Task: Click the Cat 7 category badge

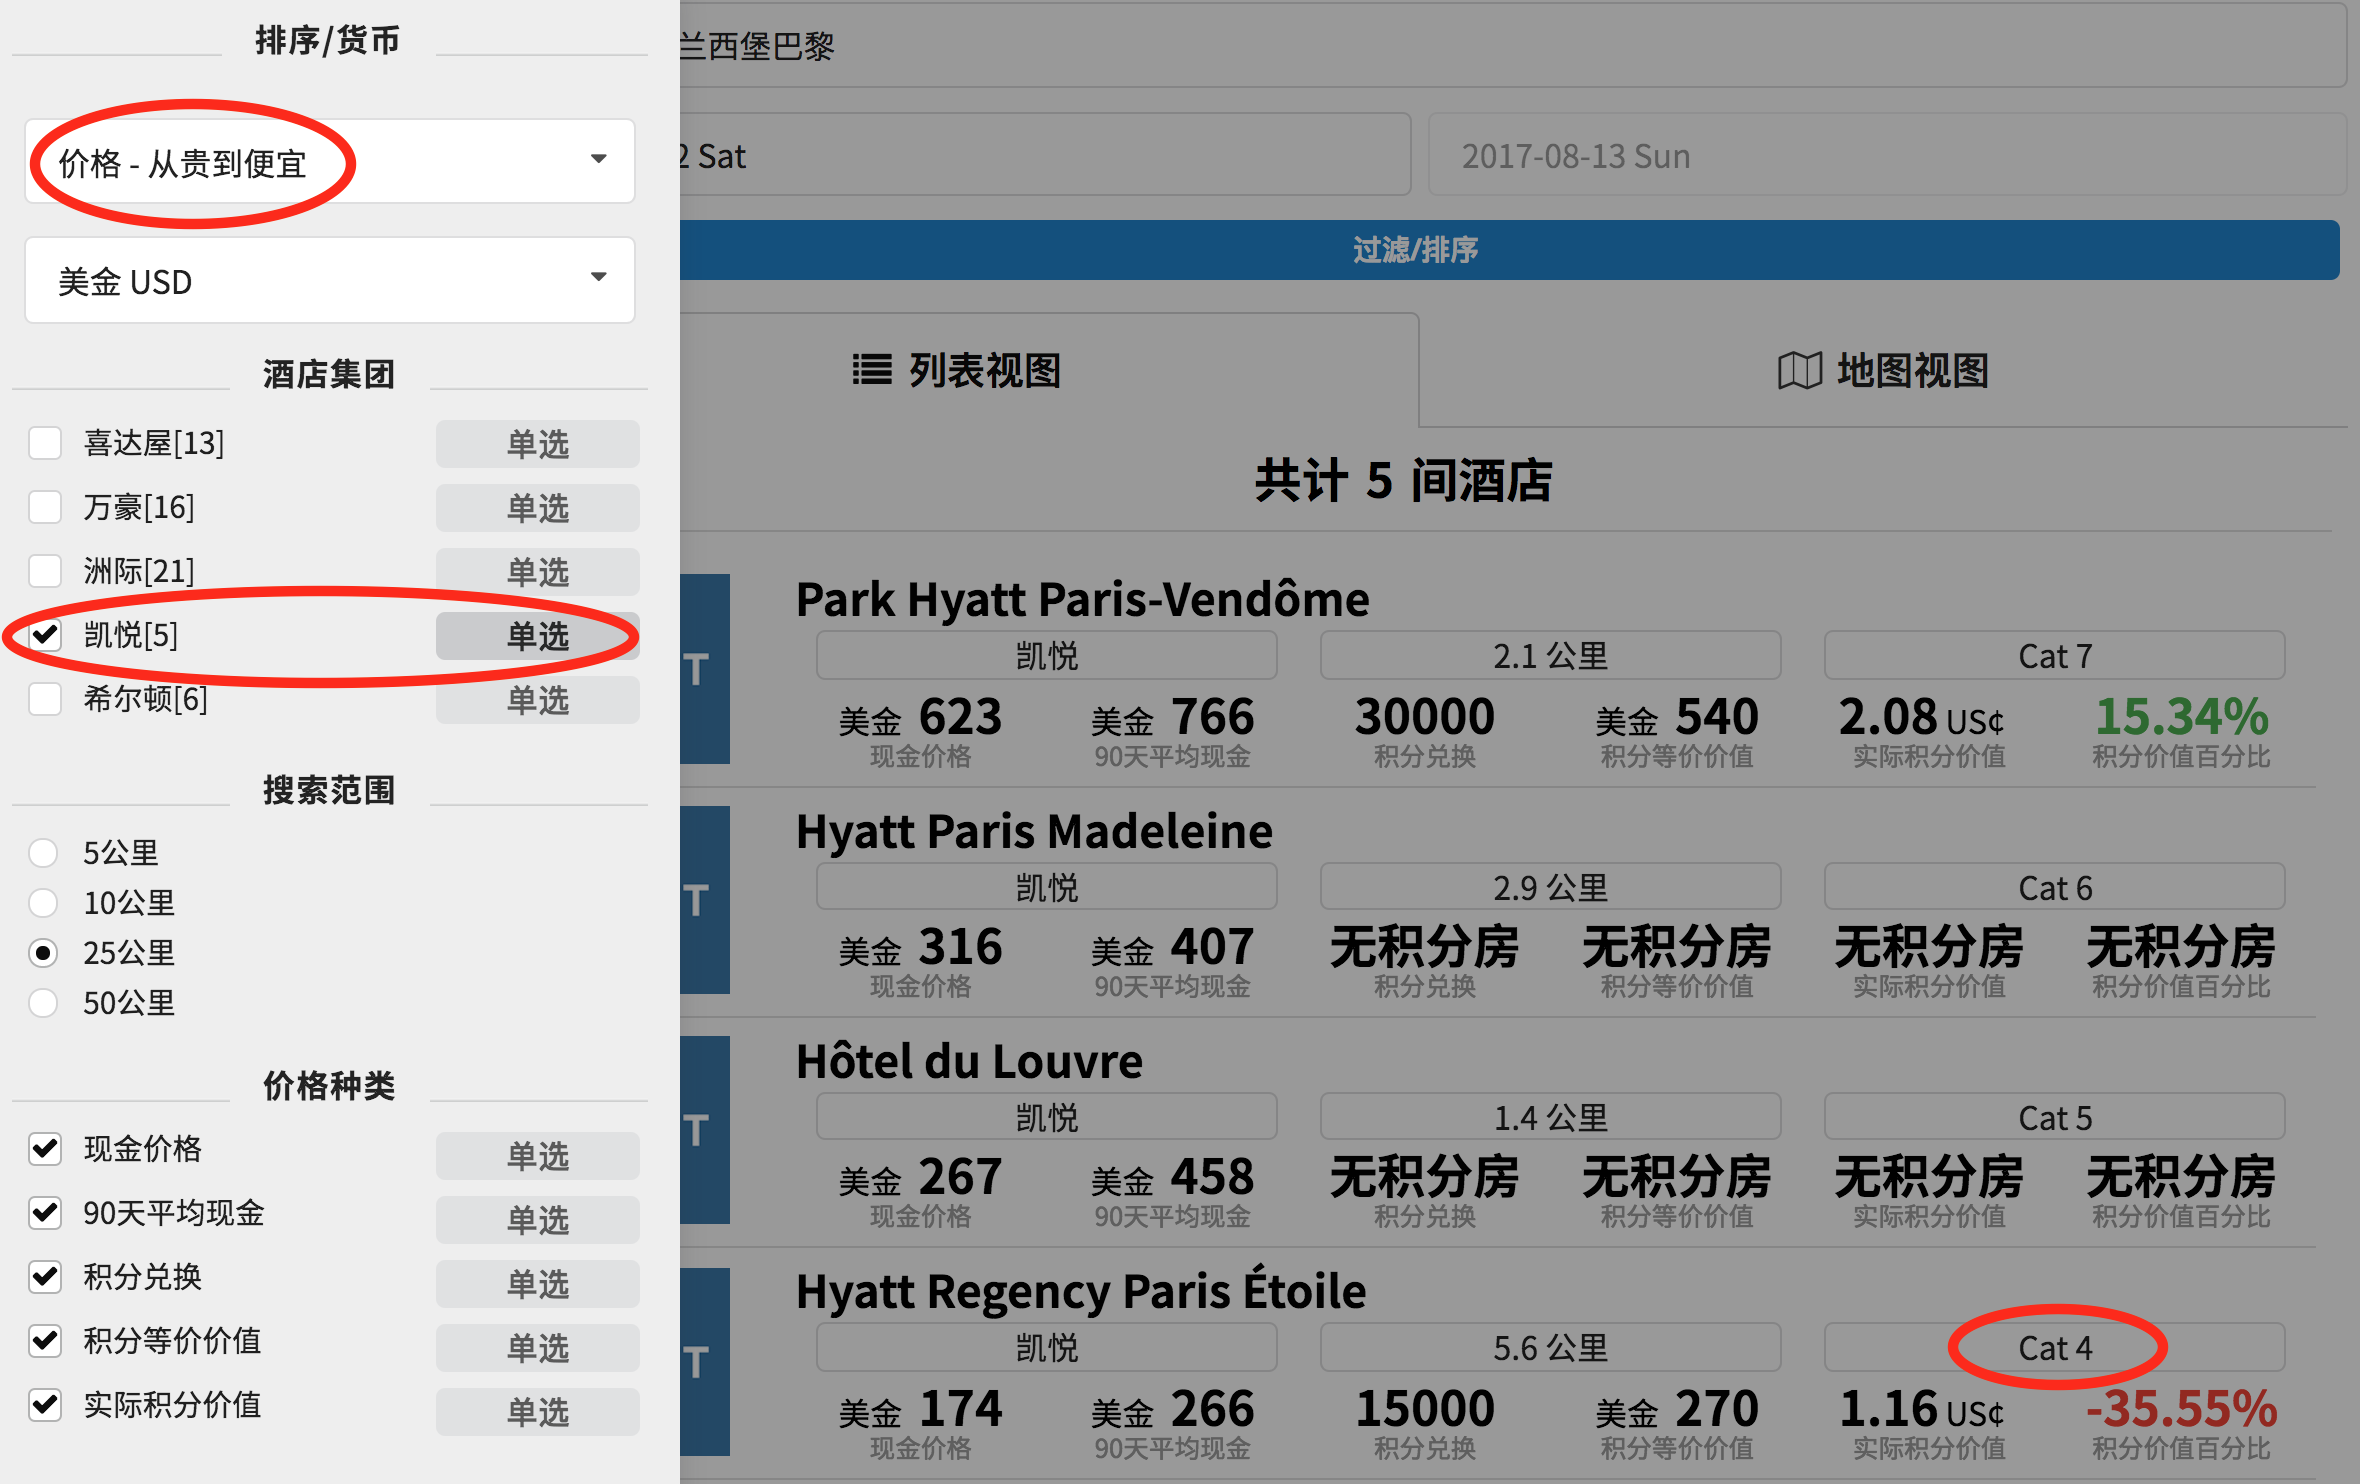Action: click(2055, 656)
